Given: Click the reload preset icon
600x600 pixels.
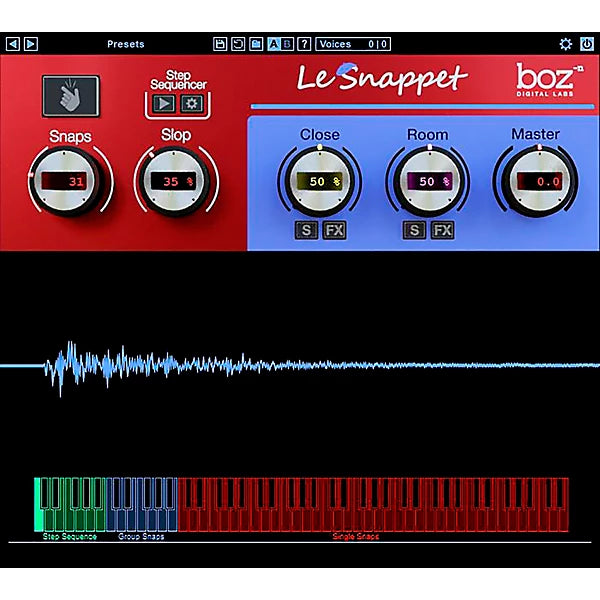Looking at the screenshot, I should 238,44.
